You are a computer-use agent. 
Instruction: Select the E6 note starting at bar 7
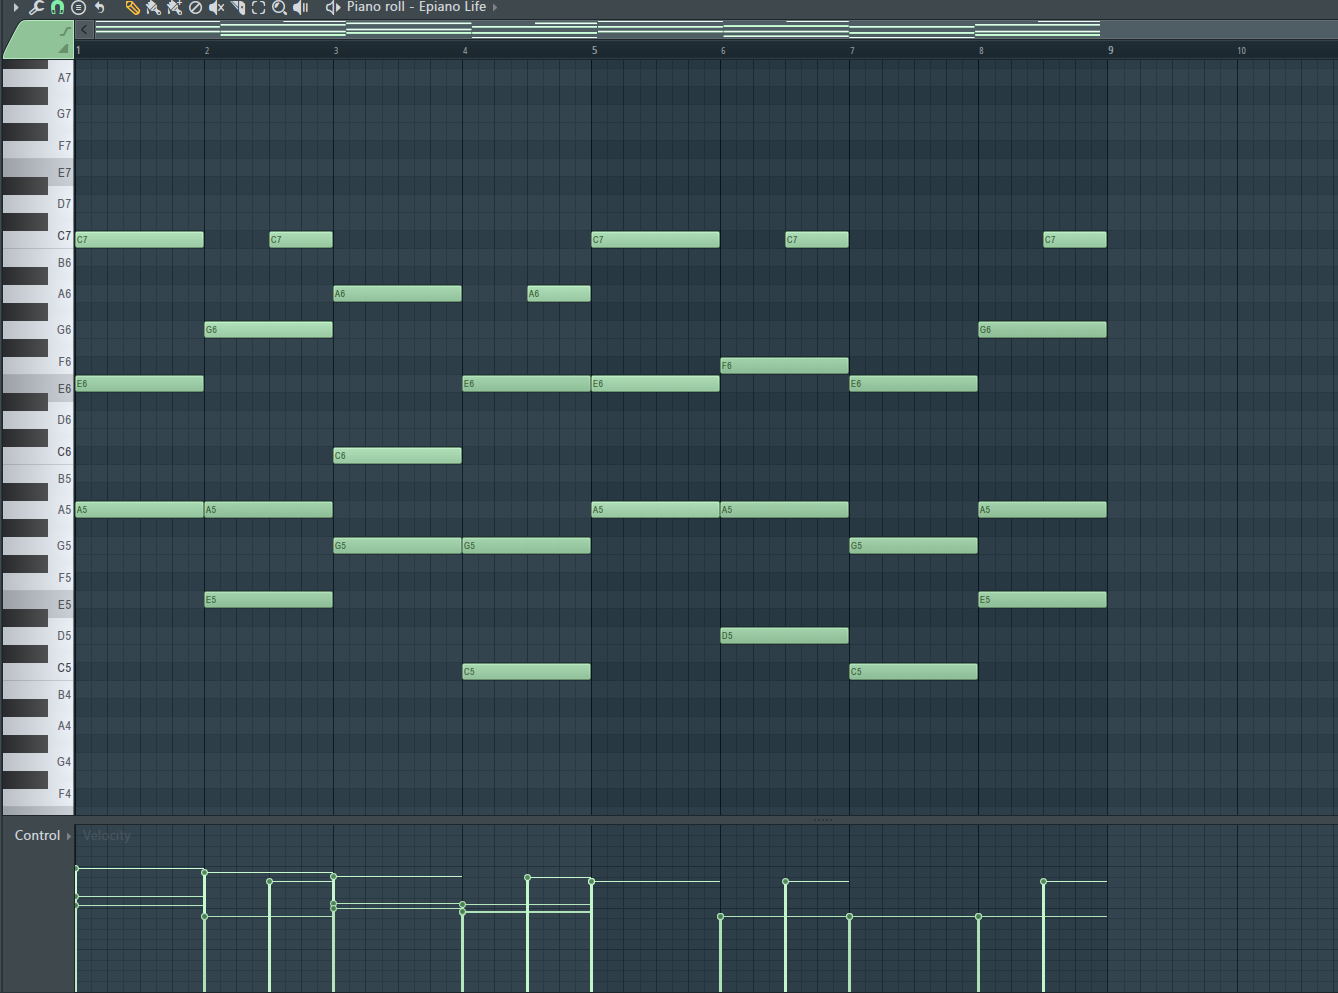point(913,383)
